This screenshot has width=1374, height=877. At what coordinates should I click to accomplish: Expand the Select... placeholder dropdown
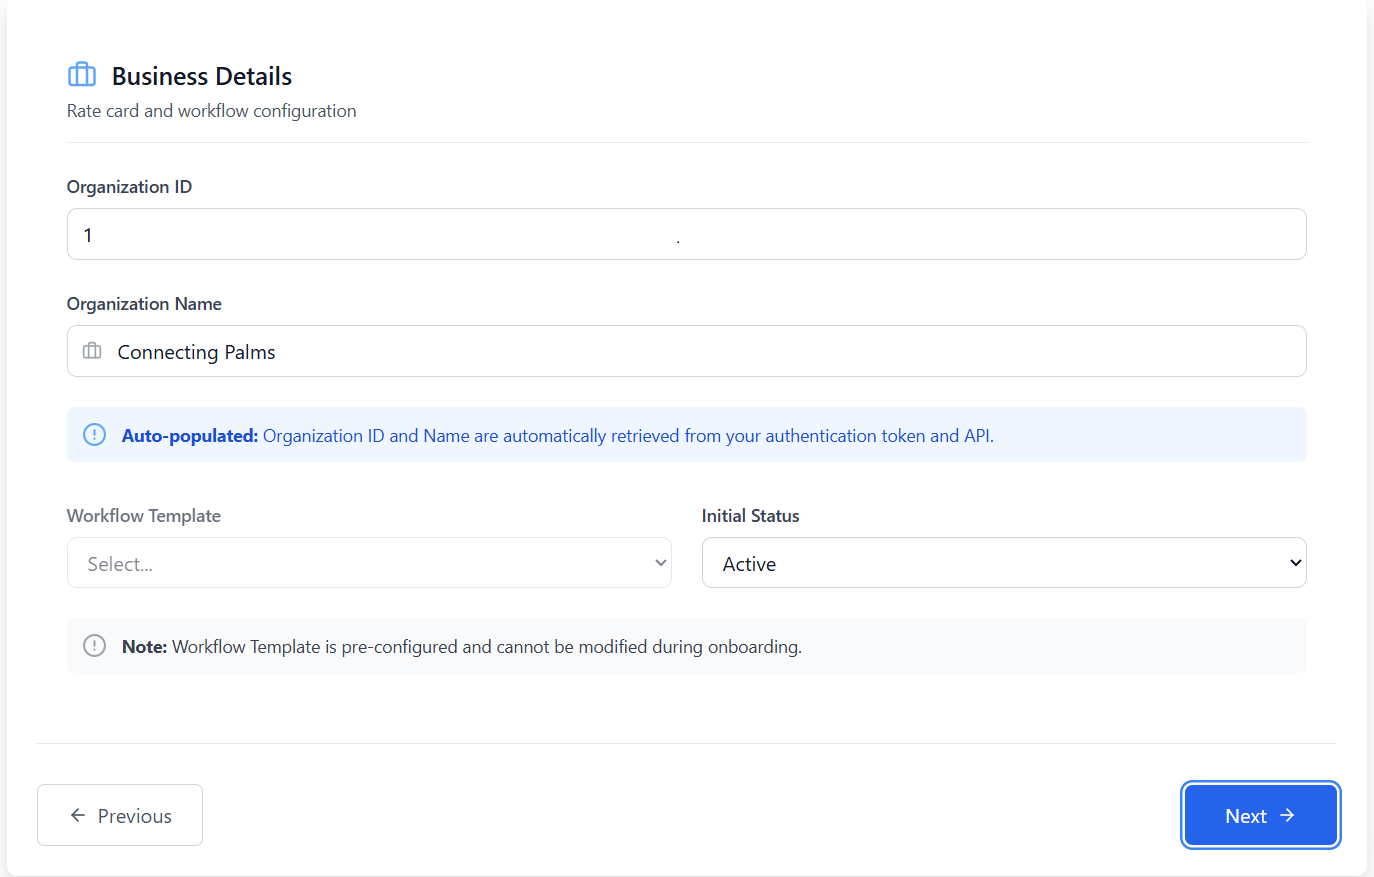coord(369,562)
